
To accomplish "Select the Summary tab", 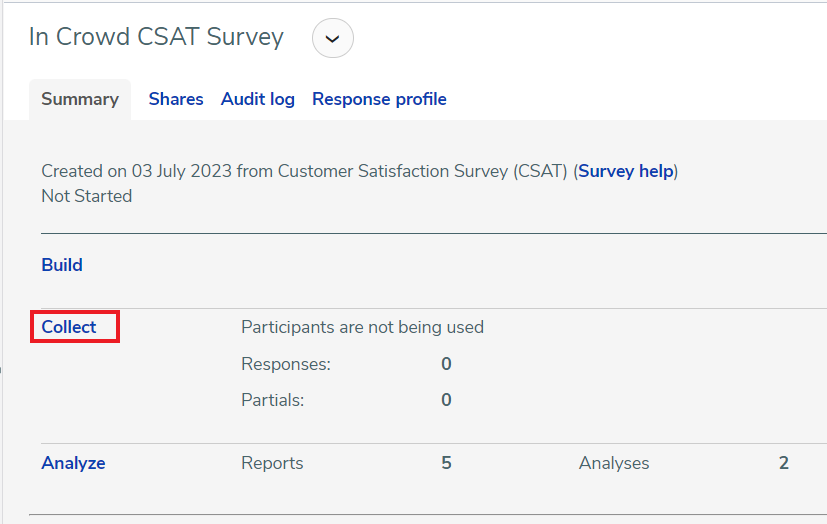I will point(80,99).
